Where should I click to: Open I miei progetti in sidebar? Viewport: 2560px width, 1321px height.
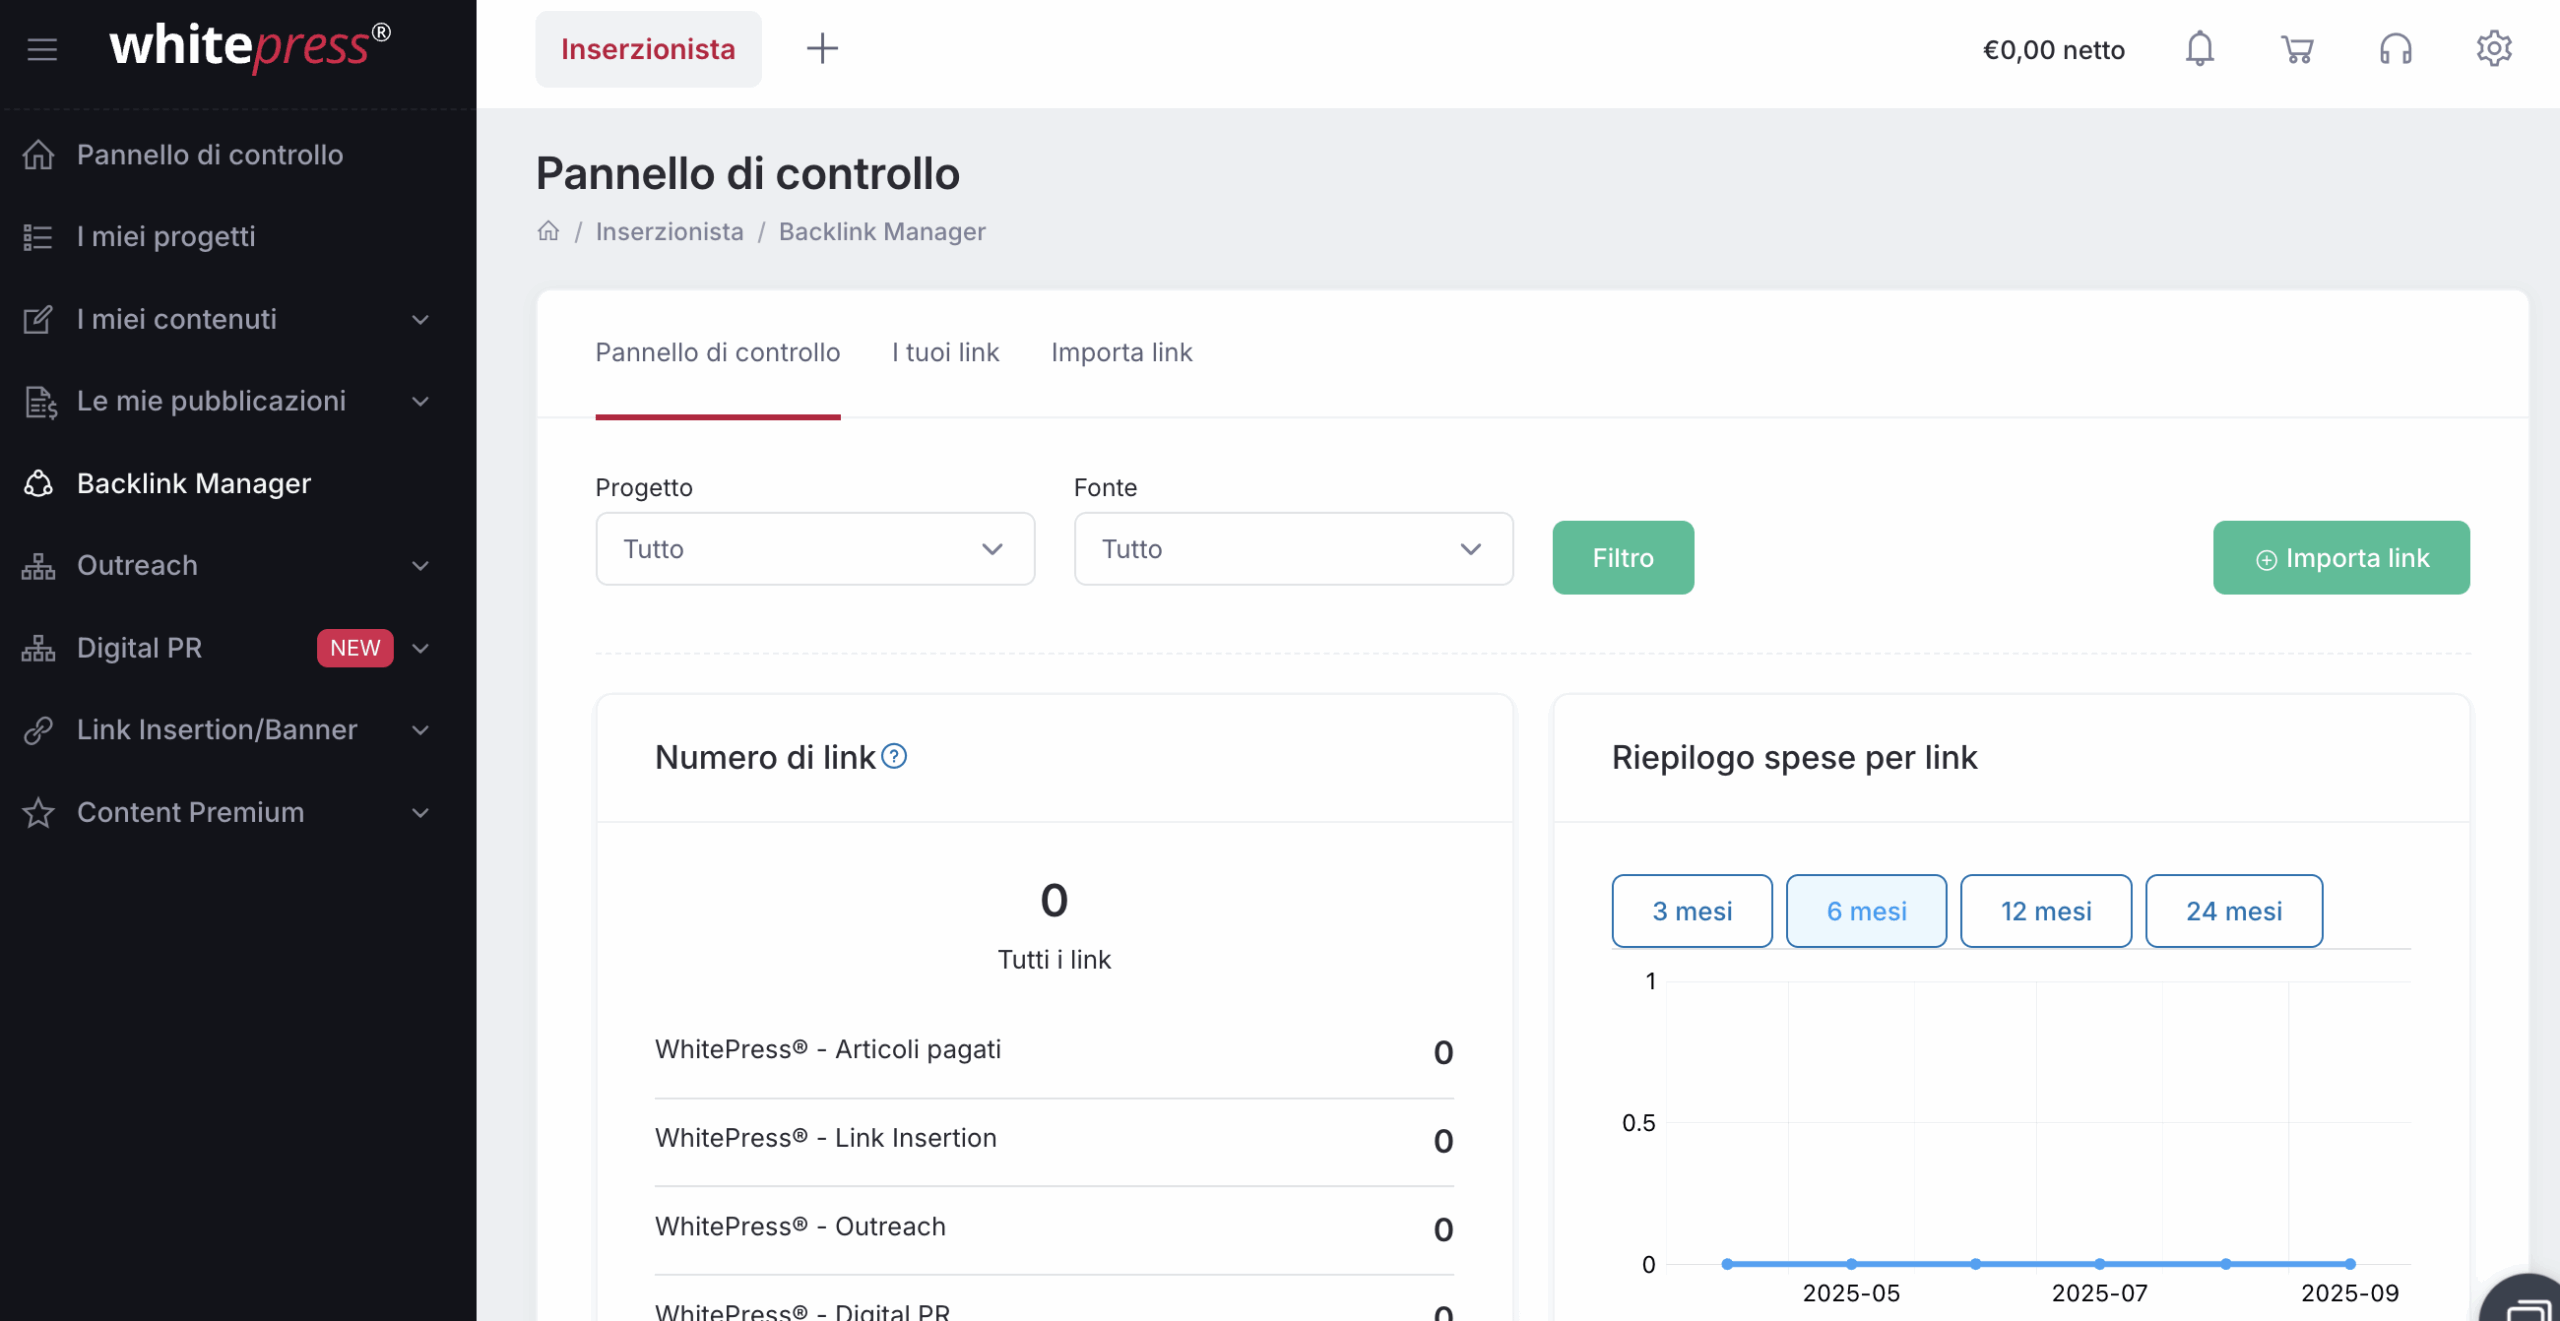(x=166, y=237)
